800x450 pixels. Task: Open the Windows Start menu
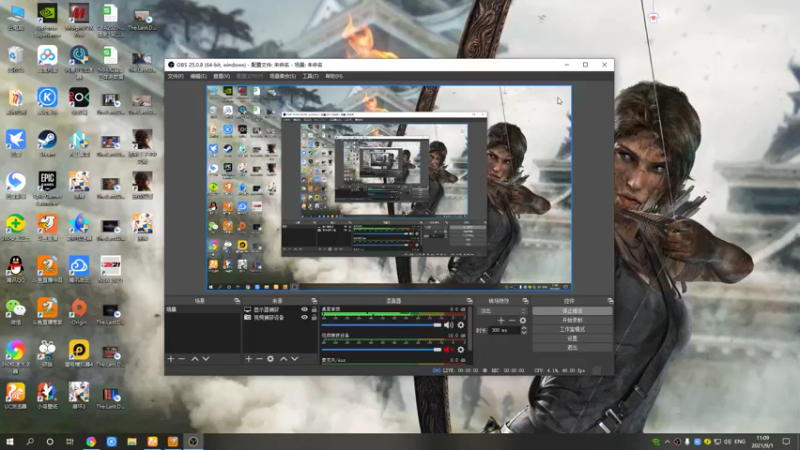10,441
